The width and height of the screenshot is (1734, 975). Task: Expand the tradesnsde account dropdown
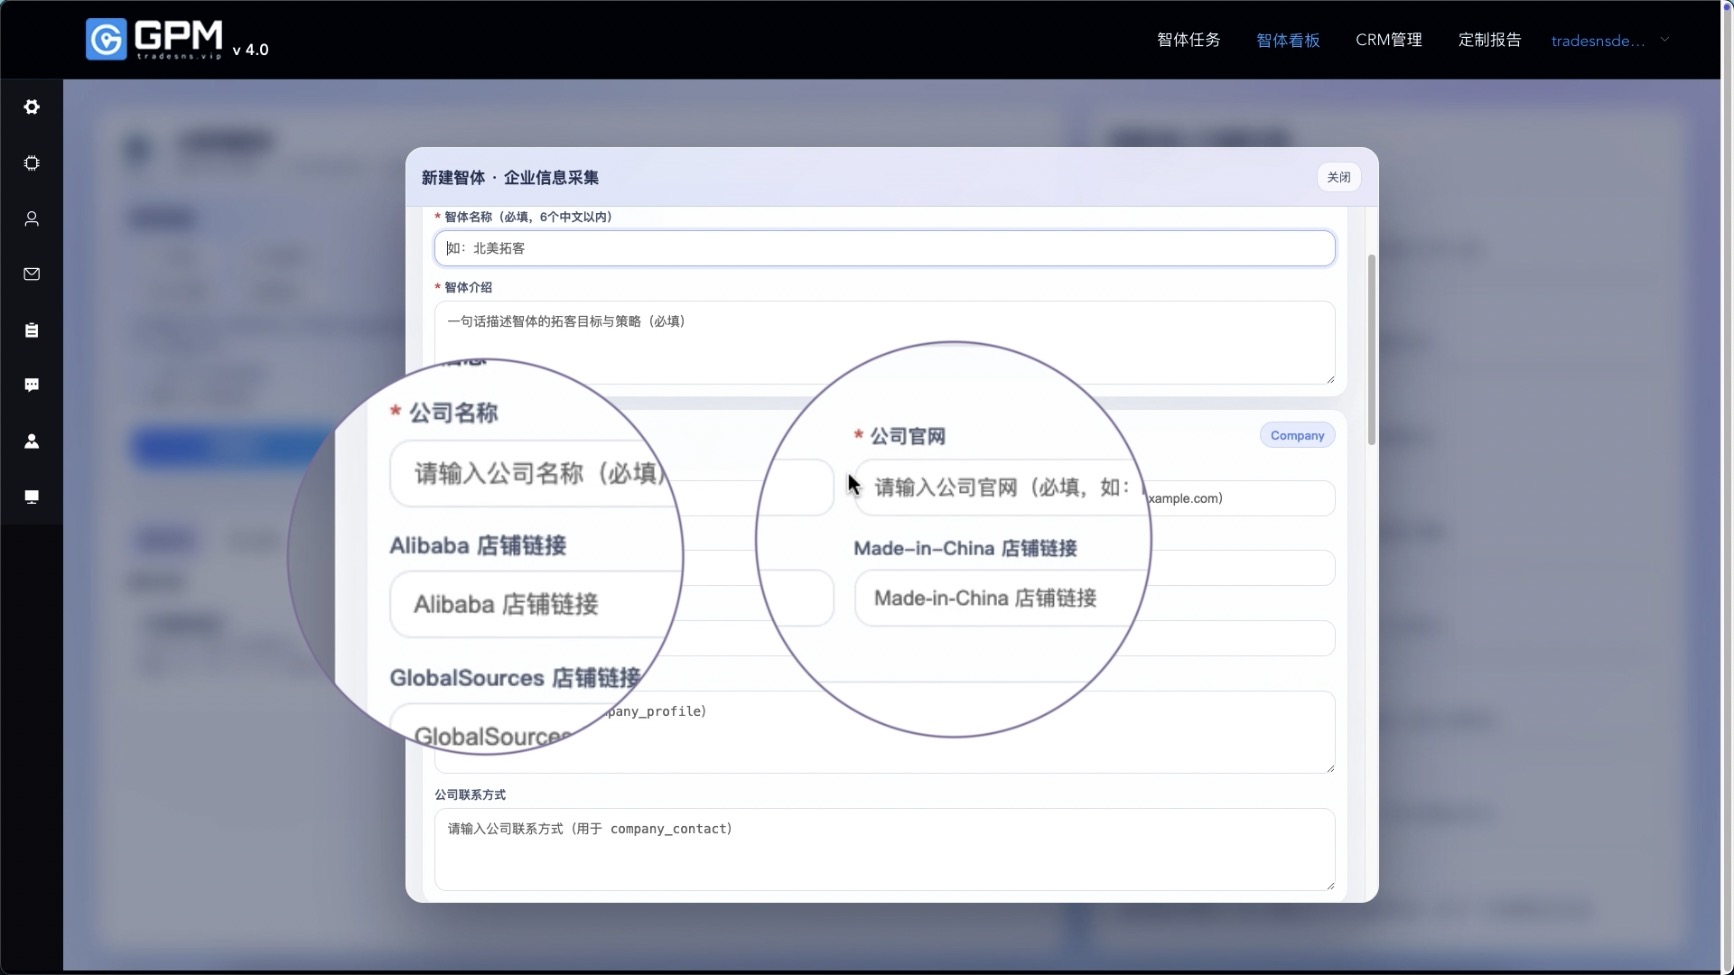point(1609,41)
